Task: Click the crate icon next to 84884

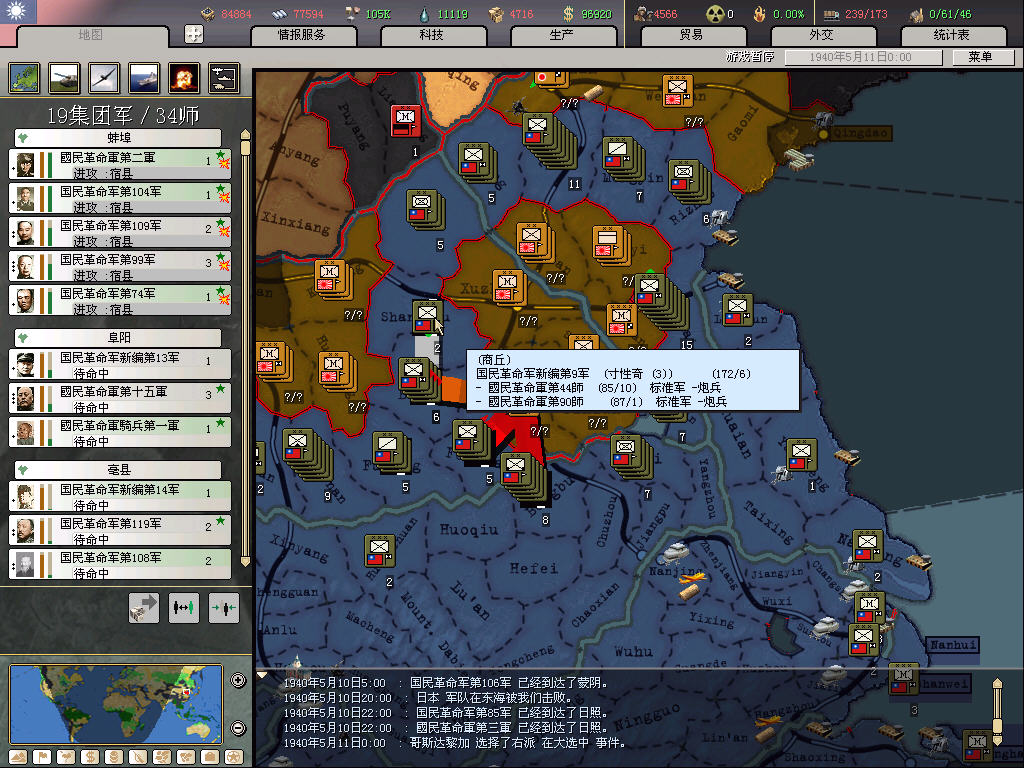Action: (208, 14)
